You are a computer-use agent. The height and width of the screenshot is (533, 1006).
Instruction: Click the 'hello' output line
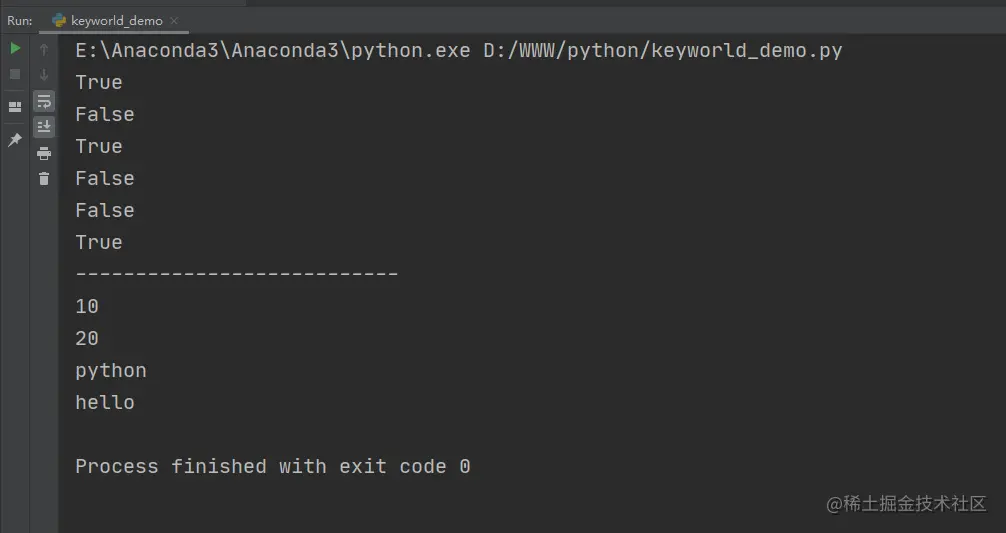[x=105, y=402]
